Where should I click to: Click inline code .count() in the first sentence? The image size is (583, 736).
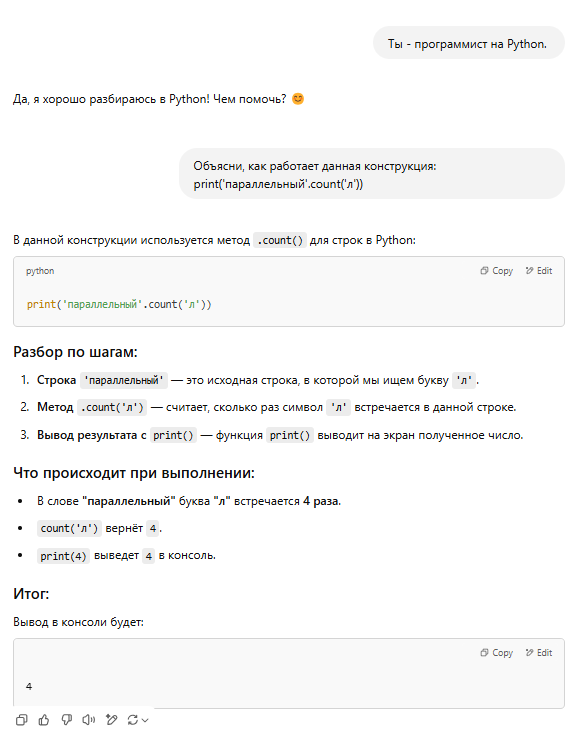click(280, 240)
